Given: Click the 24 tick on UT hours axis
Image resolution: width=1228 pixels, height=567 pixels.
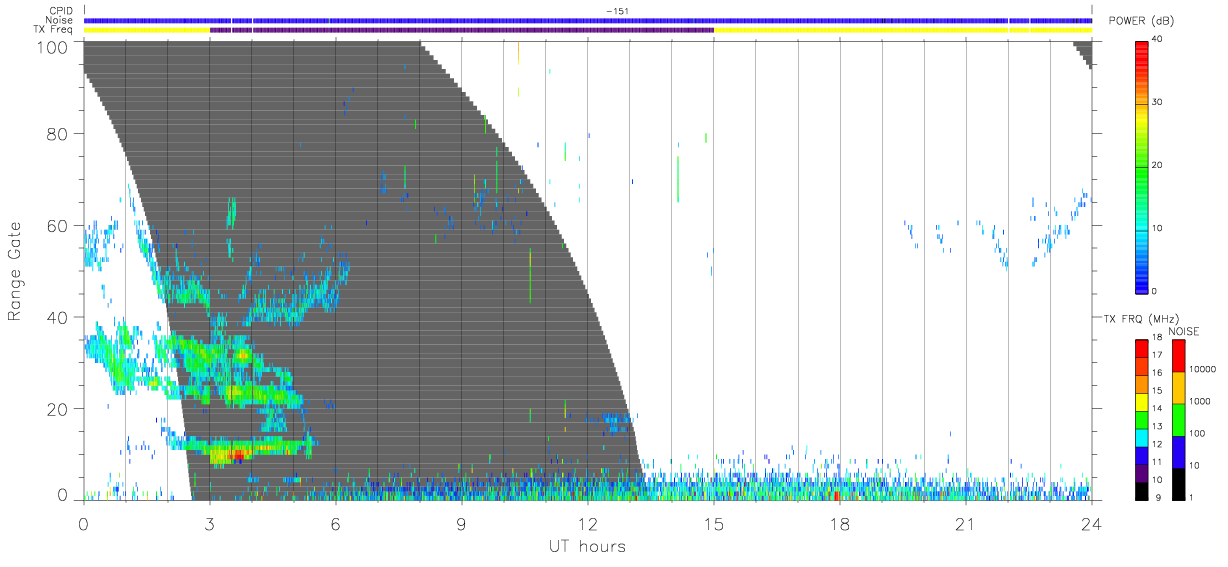Looking at the screenshot, I should click(1091, 523).
